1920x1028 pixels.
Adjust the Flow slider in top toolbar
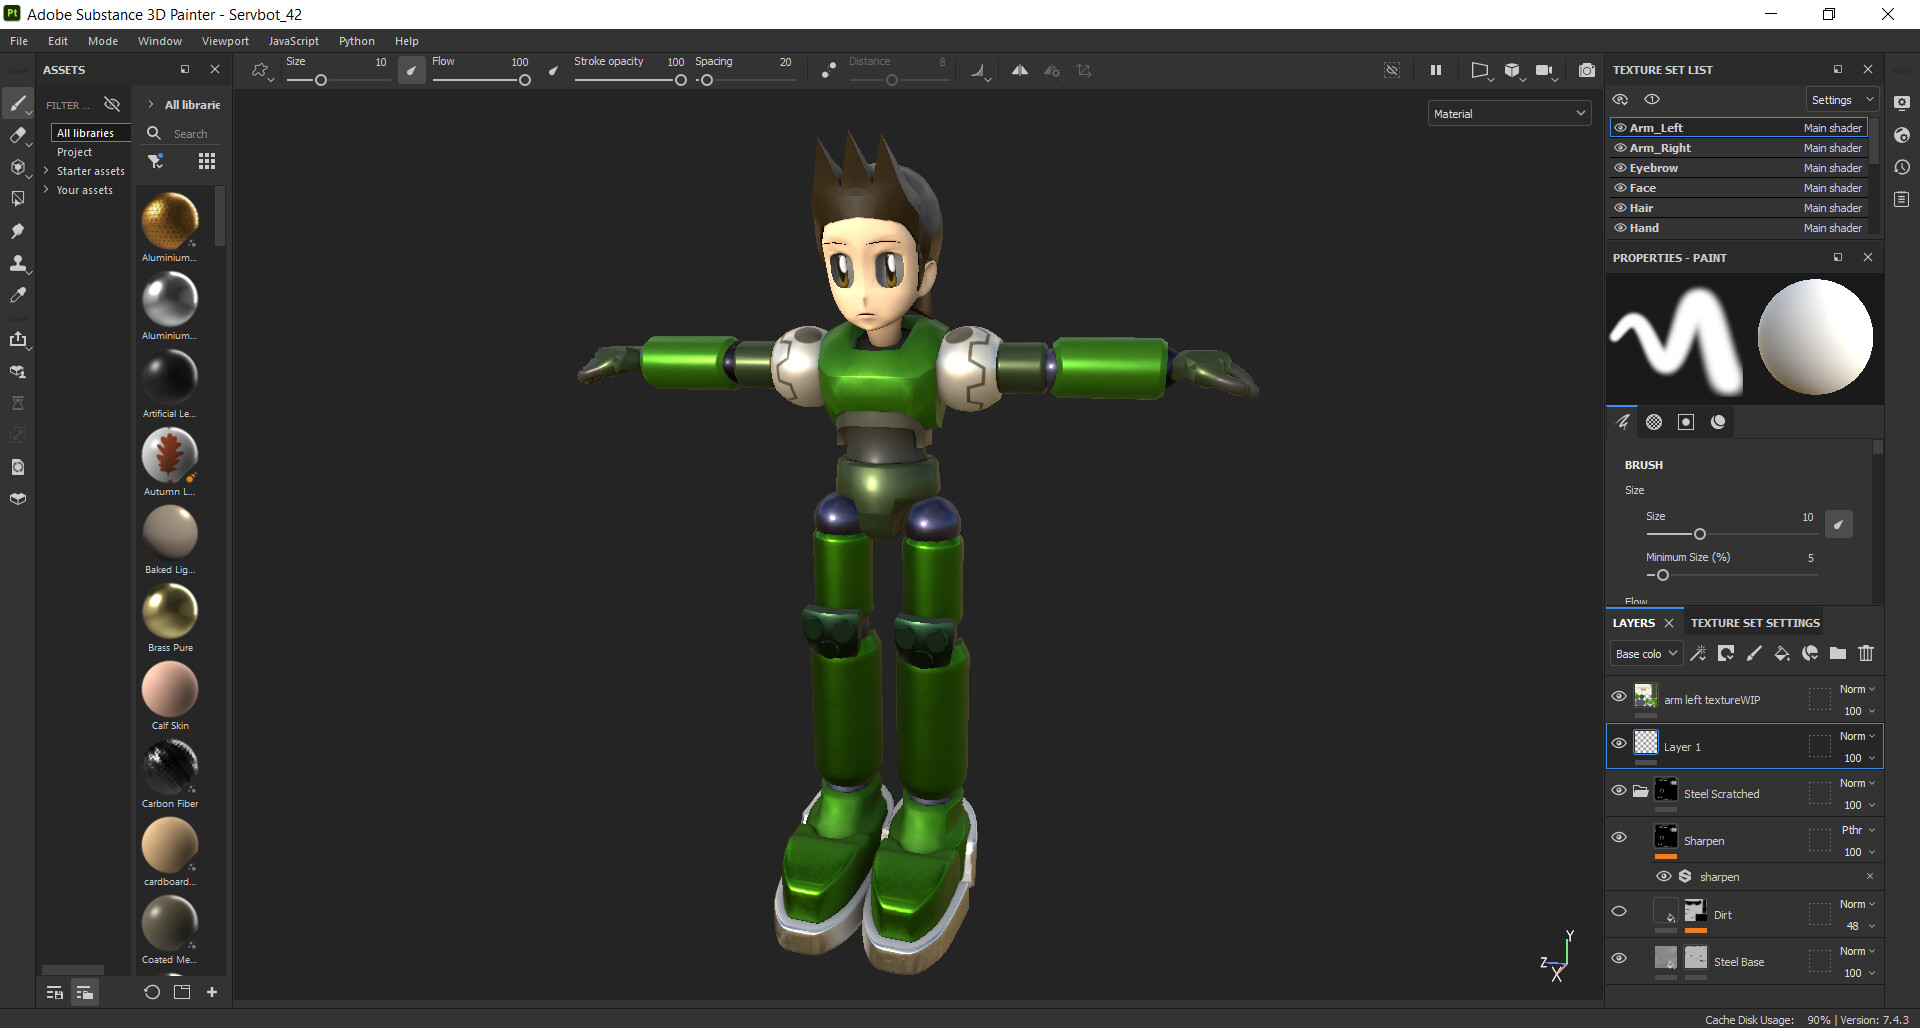(x=524, y=80)
